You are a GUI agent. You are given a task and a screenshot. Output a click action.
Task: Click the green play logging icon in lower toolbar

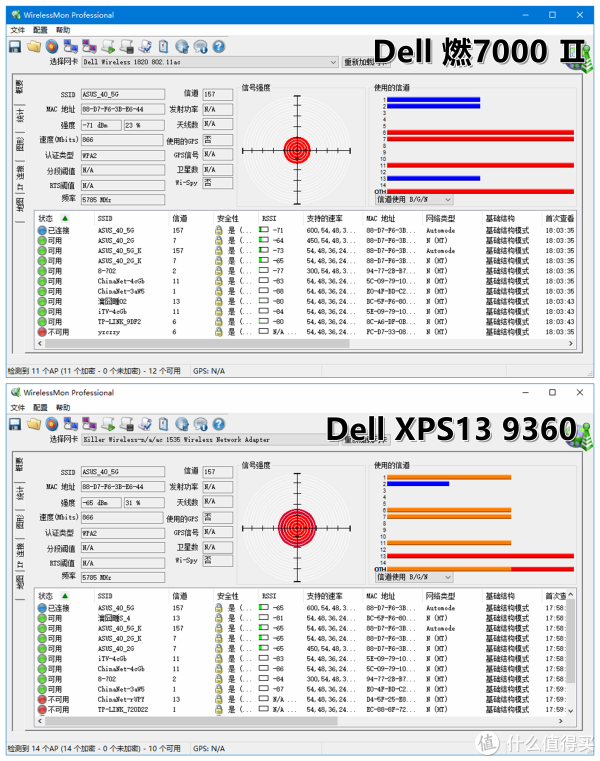[x=108, y=424]
